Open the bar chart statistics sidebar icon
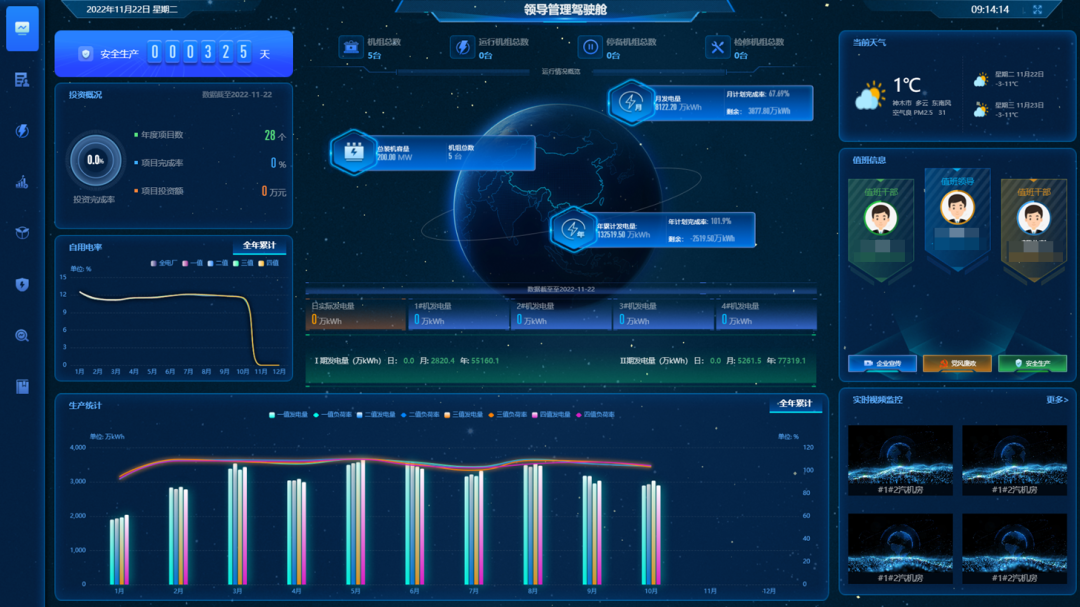1080x607 pixels. [x=22, y=182]
